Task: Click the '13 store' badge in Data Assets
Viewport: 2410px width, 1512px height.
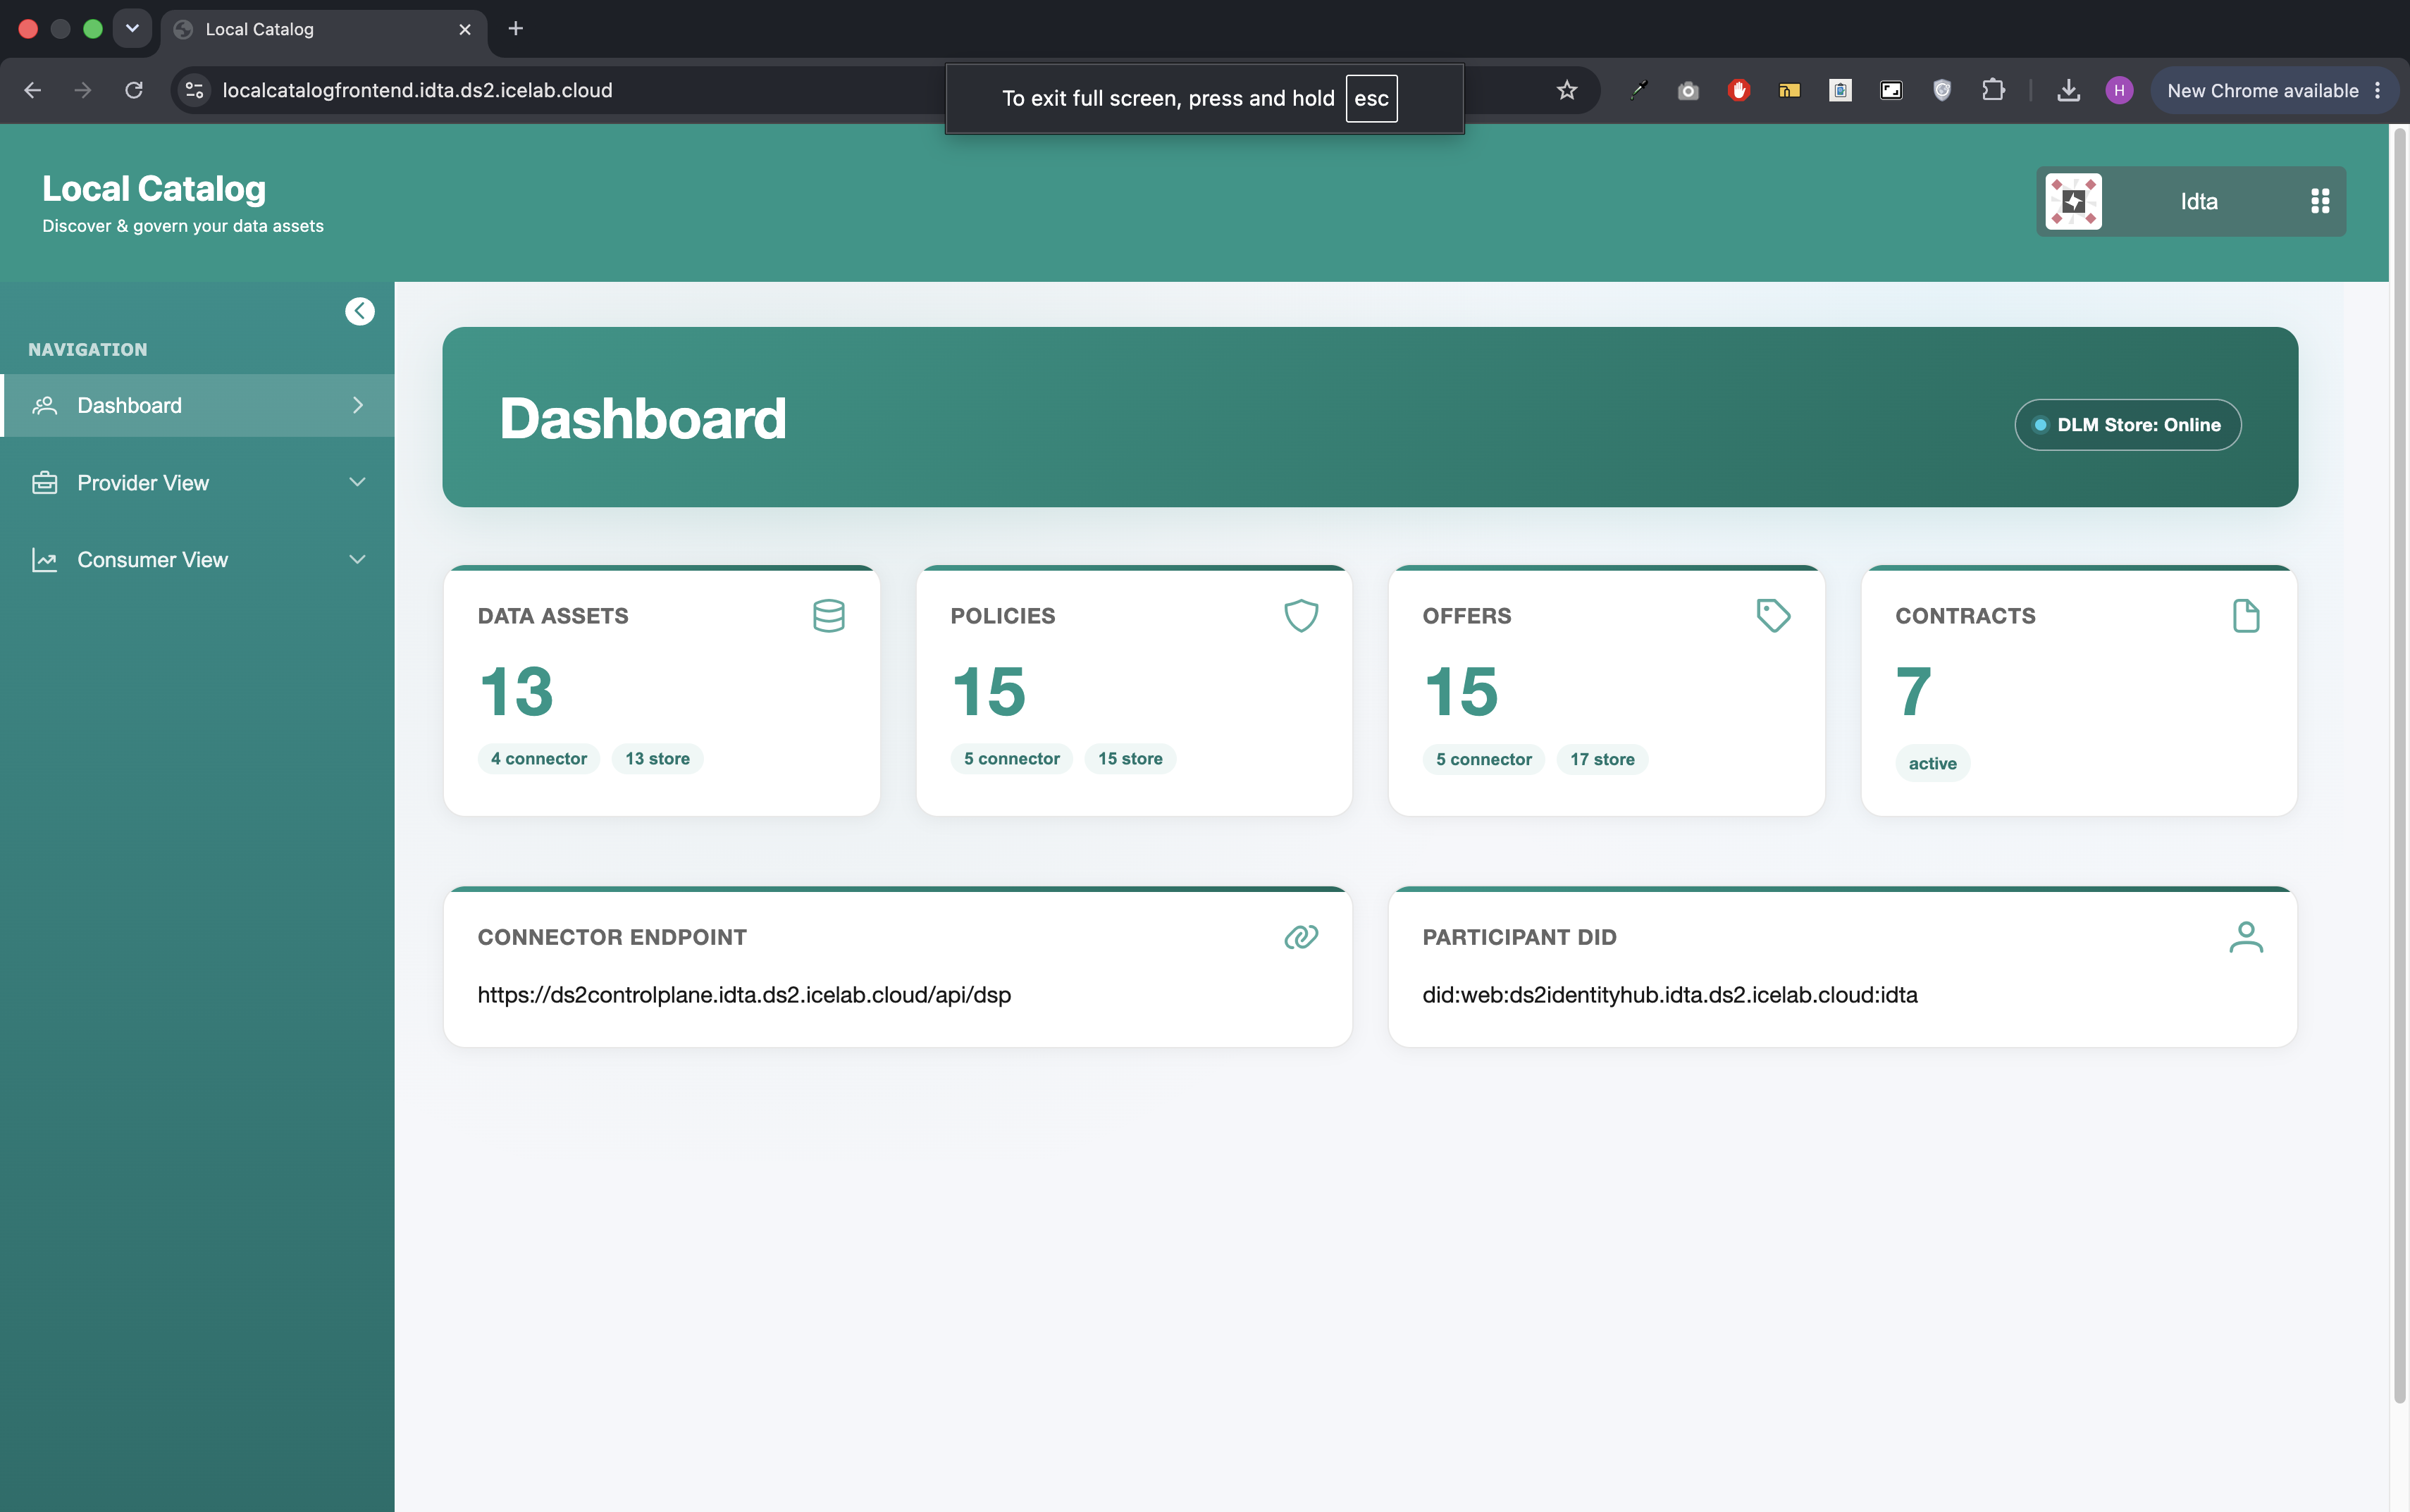Action: [657, 758]
